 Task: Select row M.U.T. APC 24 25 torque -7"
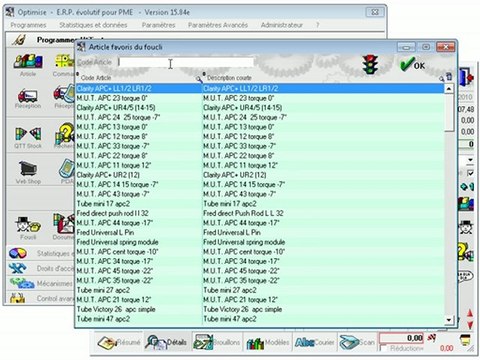[x=260, y=117]
